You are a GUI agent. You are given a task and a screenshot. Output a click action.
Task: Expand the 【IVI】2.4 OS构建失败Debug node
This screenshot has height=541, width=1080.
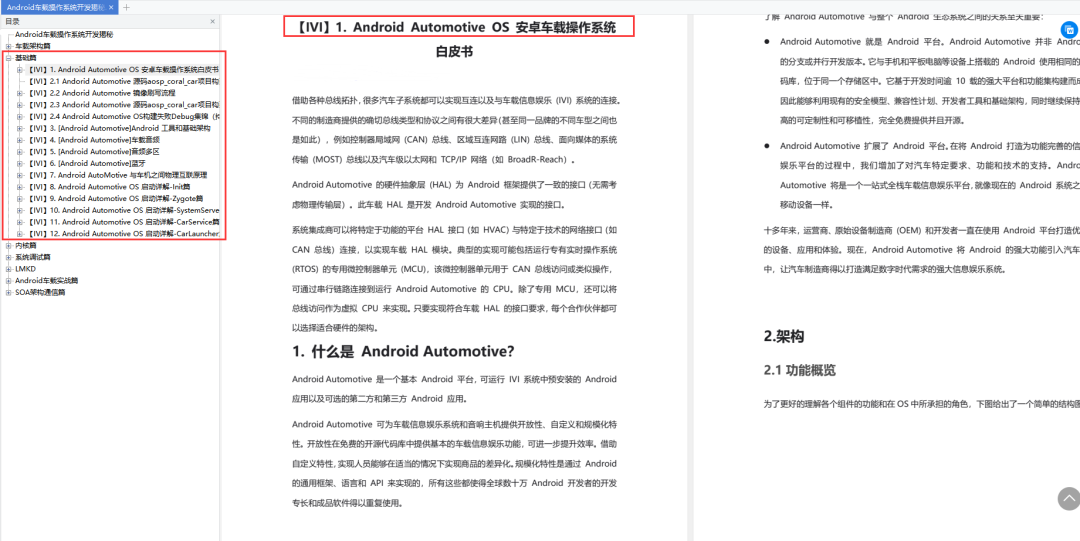19,116
